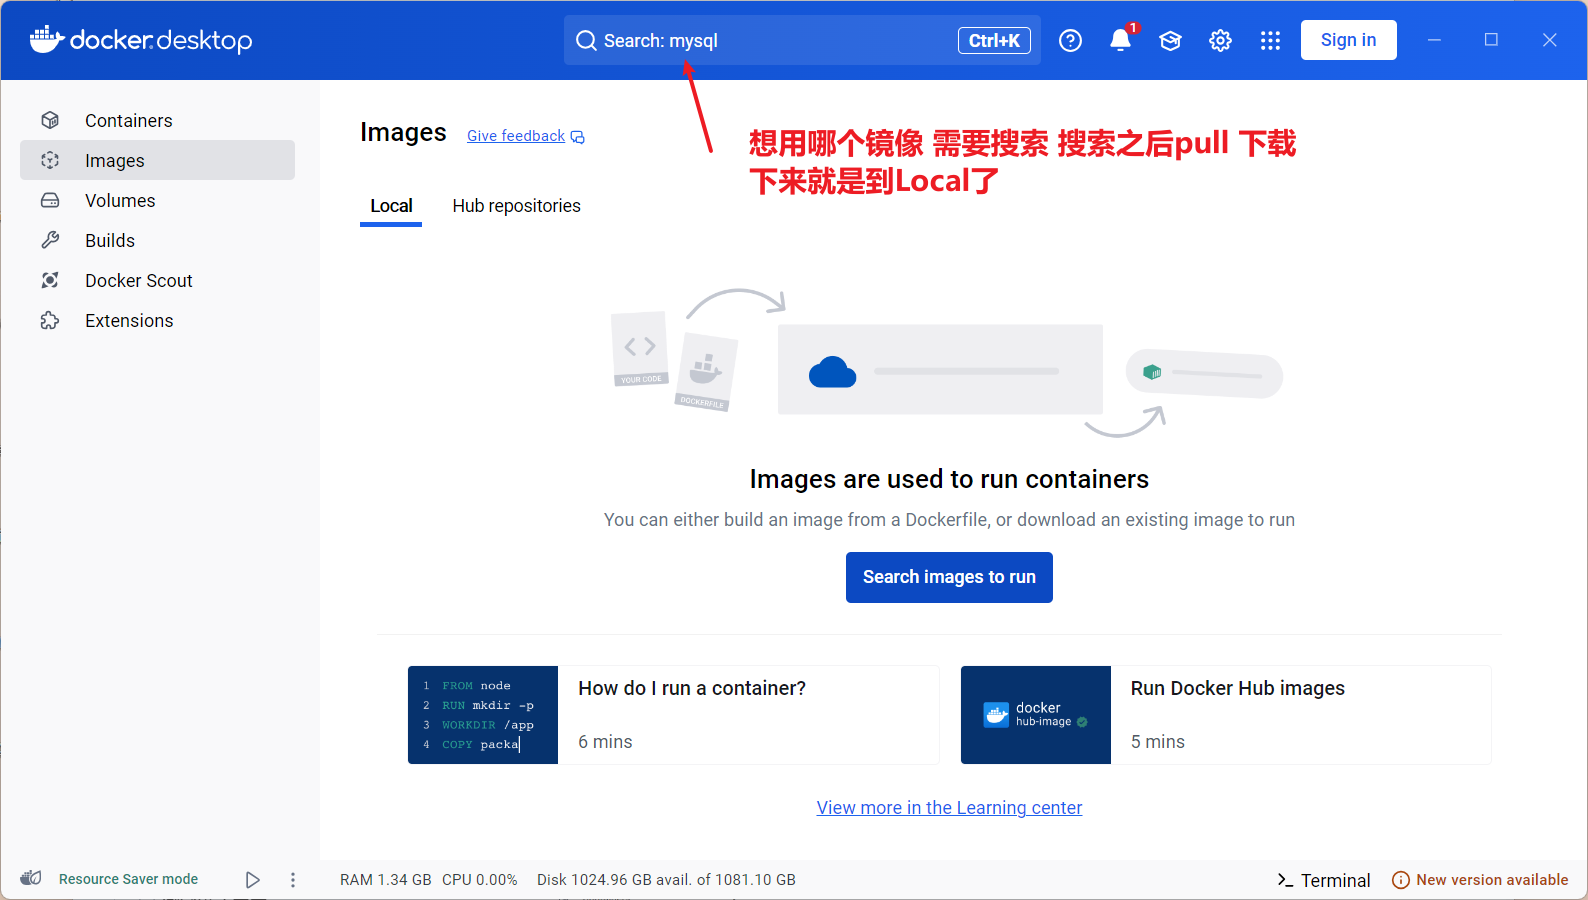Open the apps grid icon
Viewport: 1588px width, 900px height.
pos(1270,41)
